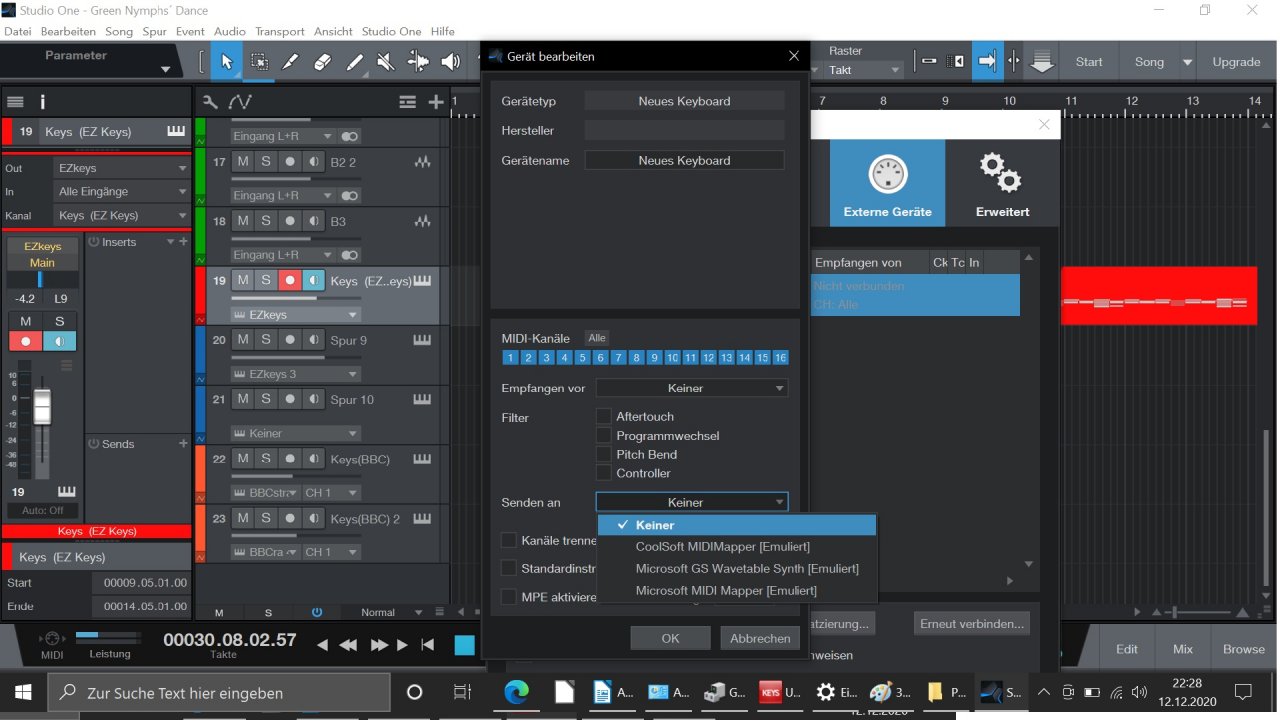Select the range selection tool

point(259,62)
